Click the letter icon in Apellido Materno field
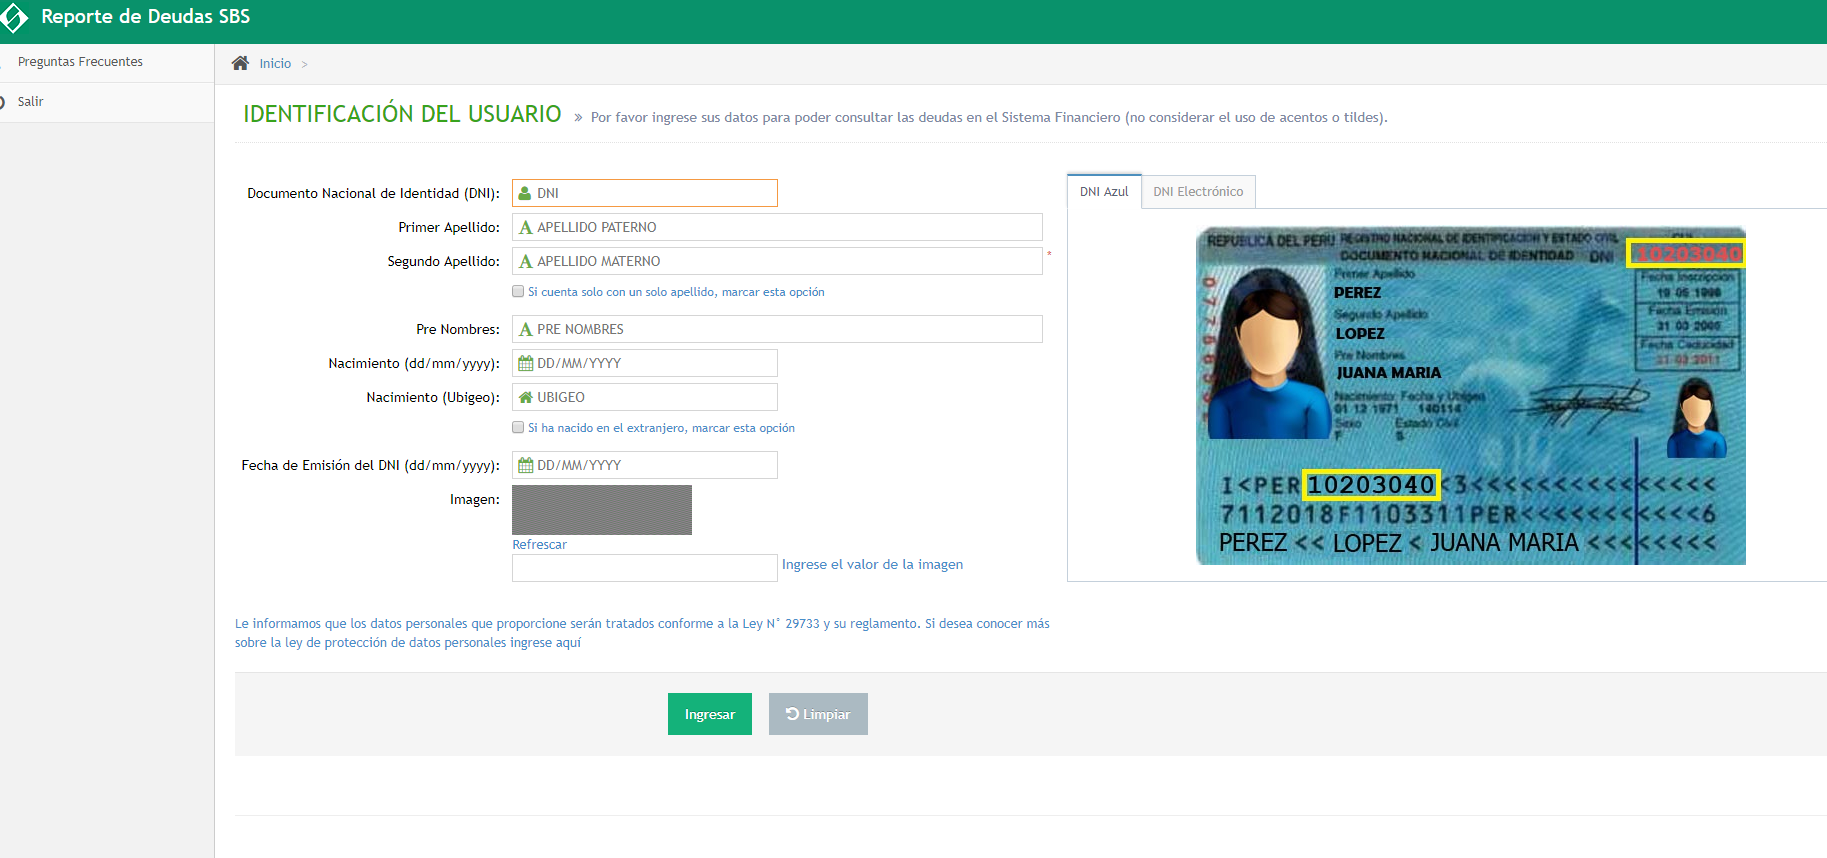 [525, 261]
